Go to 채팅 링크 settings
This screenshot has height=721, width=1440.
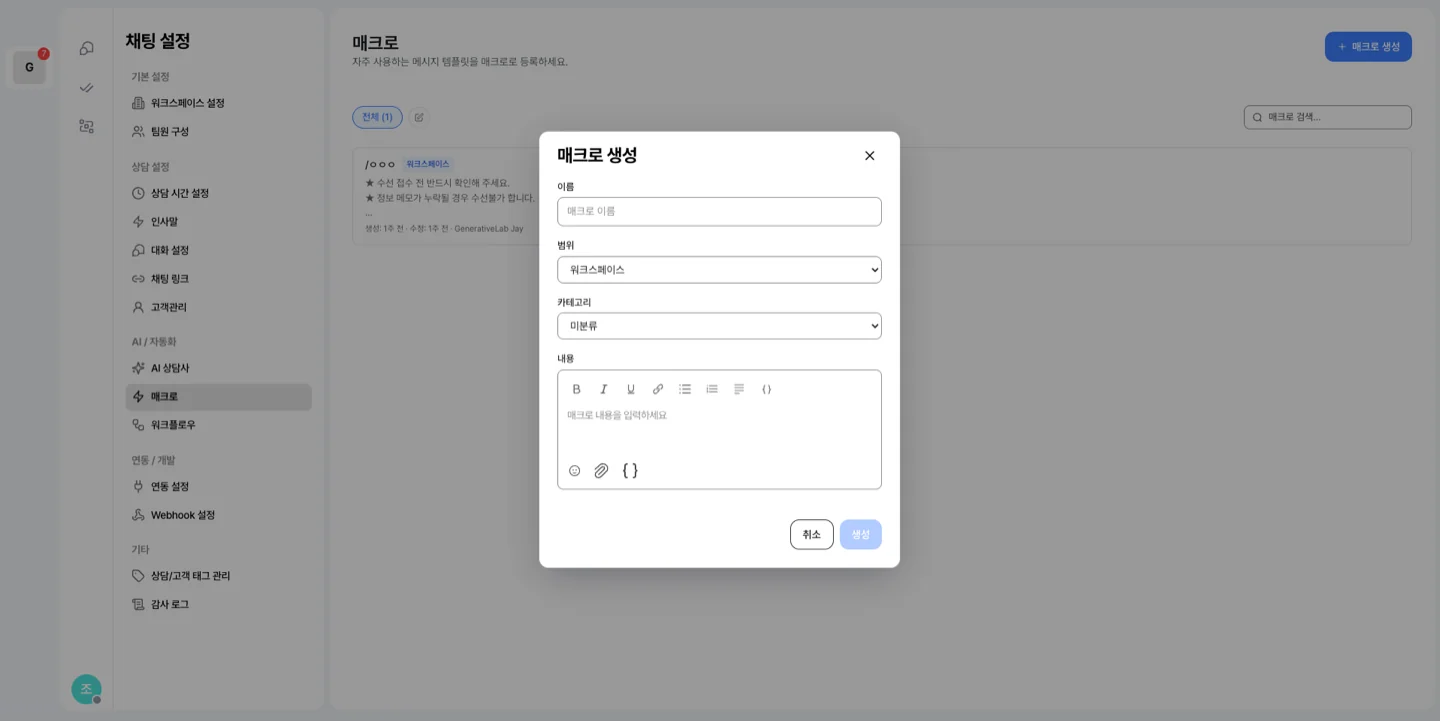click(x=218, y=279)
